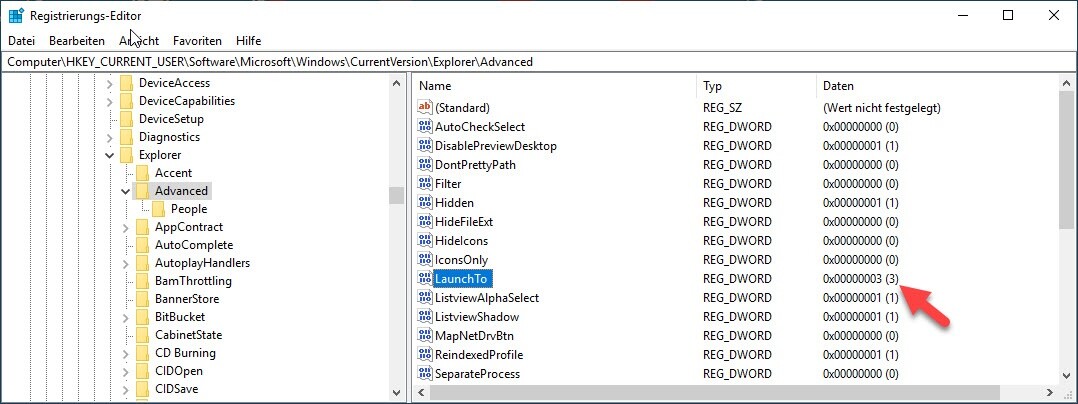Click the DWORD icon beside SeparateProcess
The image size is (1078, 404).
[x=424, y=374]
